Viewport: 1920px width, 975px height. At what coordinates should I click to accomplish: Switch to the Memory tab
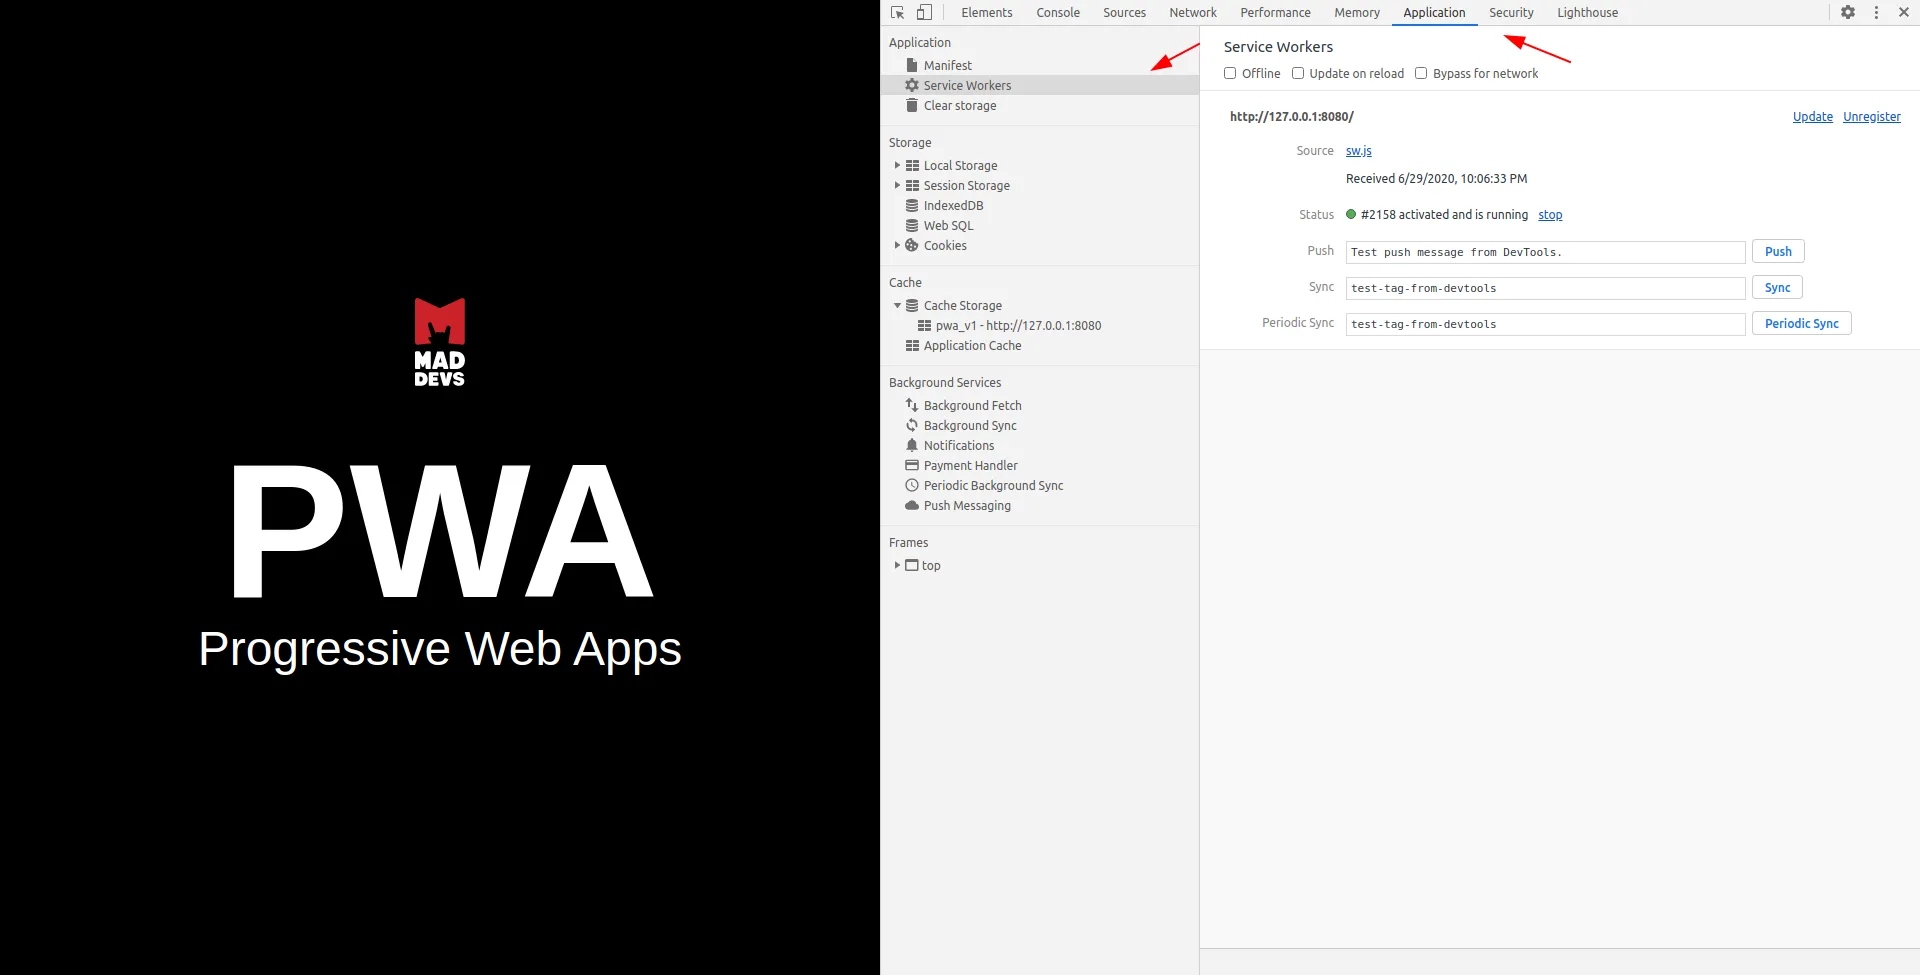(1357, 13)
